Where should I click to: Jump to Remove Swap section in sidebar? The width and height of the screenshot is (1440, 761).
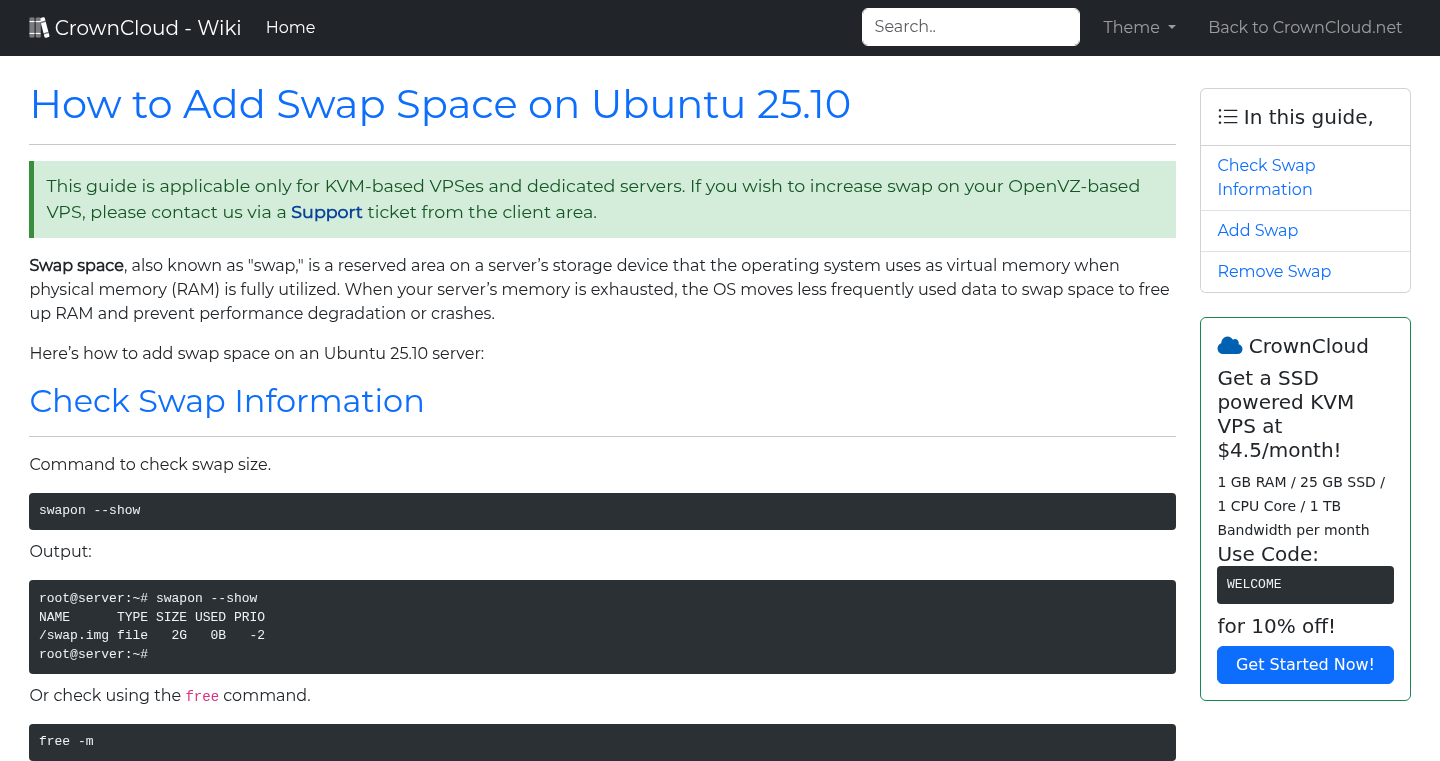[x=1273, y=271]
